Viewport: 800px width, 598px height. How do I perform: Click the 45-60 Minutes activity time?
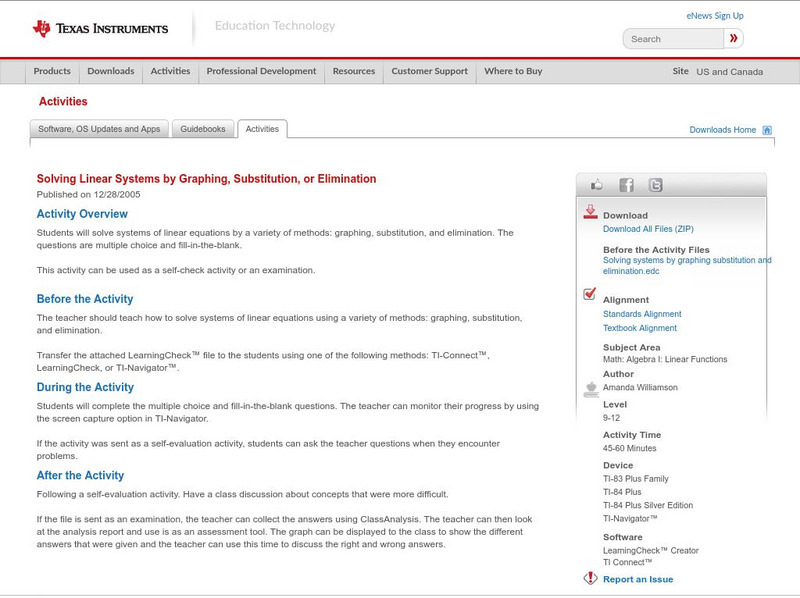[x=630, y=448]
